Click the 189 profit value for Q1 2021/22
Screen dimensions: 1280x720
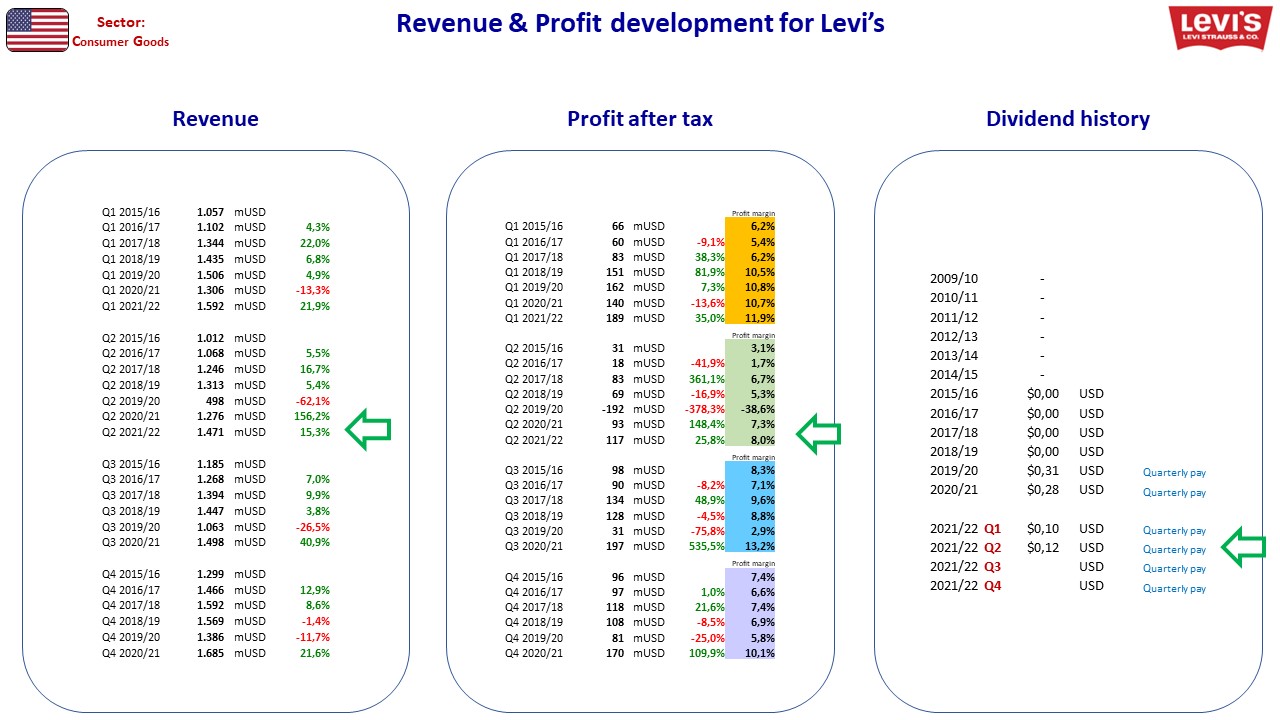[615, 318]
